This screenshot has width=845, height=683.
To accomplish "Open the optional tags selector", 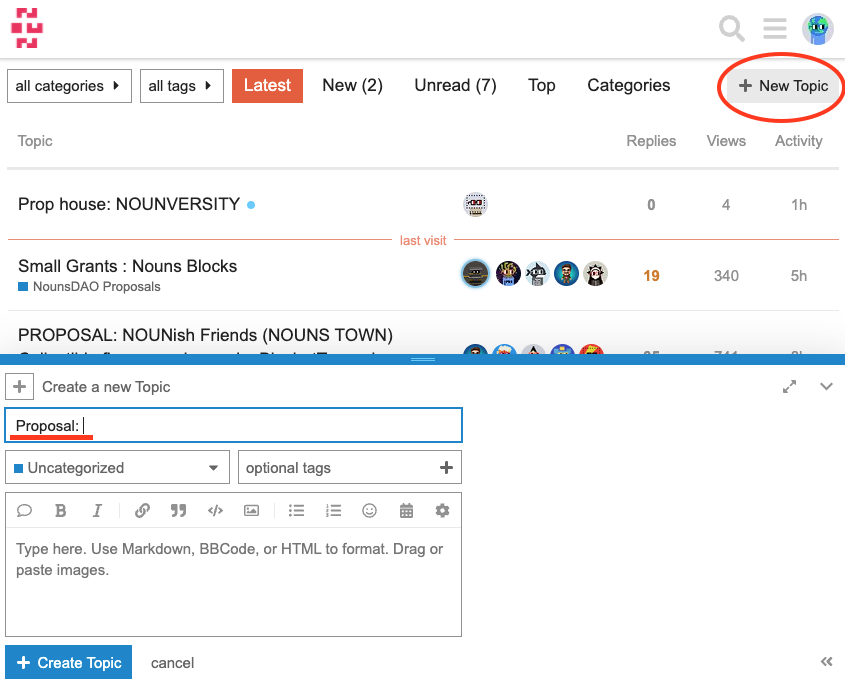I will pos(350,467).
